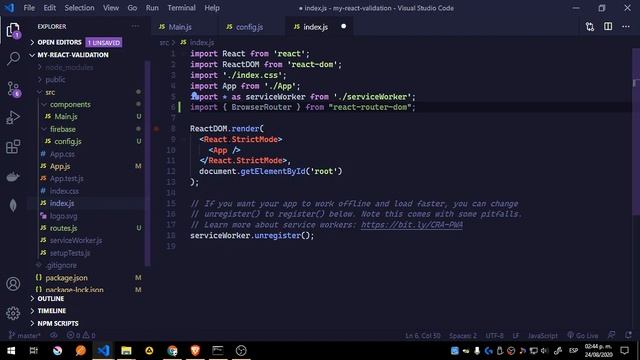
Task: Click Go Live in status bar
Action: [x=582, y=336]
